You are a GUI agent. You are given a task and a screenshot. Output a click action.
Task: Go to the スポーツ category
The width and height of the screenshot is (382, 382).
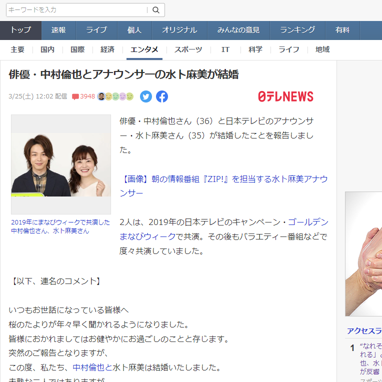pos(188,50)
